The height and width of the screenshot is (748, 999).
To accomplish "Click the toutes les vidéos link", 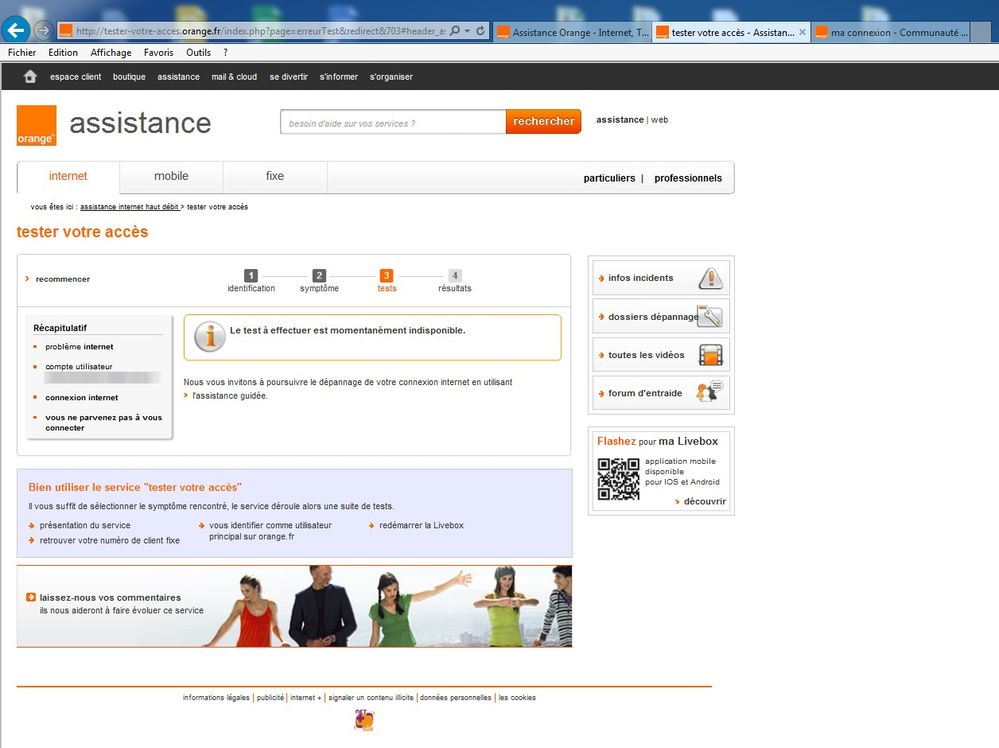I will click(x=646, y=355).
